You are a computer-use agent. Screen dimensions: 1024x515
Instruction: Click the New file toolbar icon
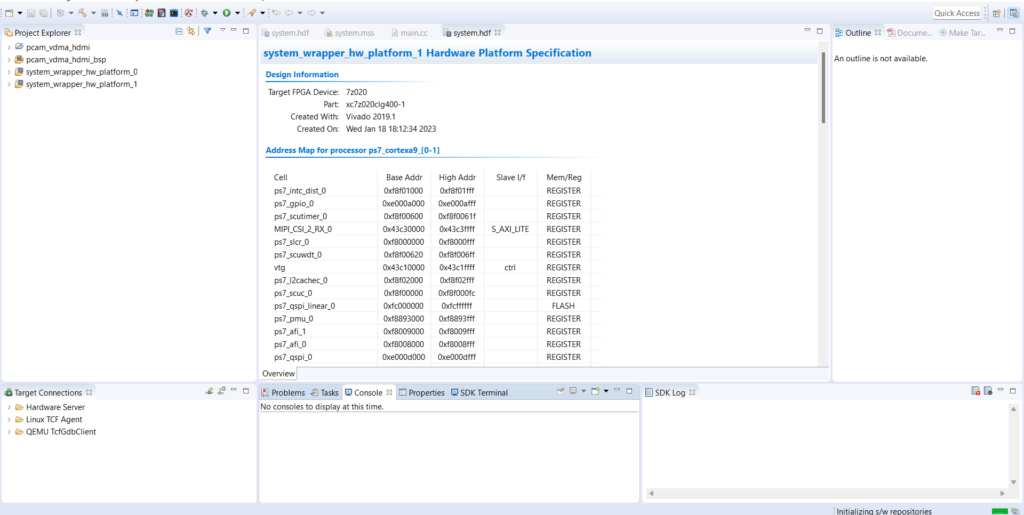(x=8, y=13)
